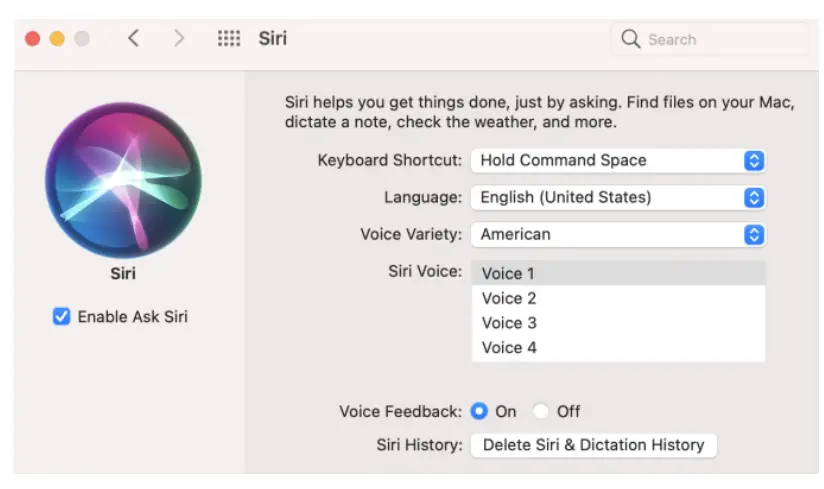Screen dimensions: 824x489
Task: Set Voice Feedback to Off
Action: 541,411
